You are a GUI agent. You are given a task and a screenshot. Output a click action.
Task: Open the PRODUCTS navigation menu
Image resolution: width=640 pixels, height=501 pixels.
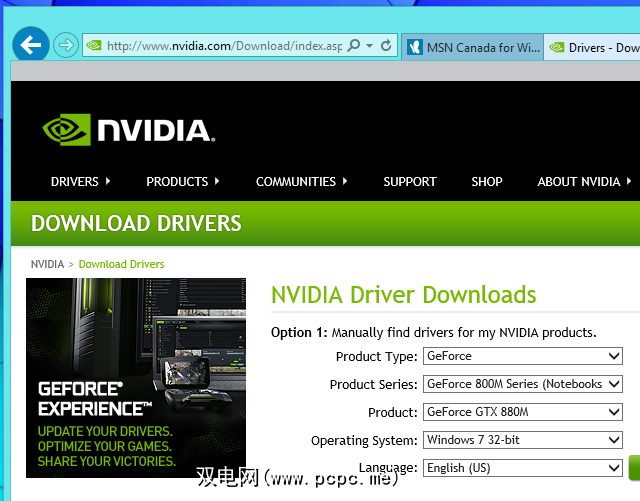tap(182, 181)
